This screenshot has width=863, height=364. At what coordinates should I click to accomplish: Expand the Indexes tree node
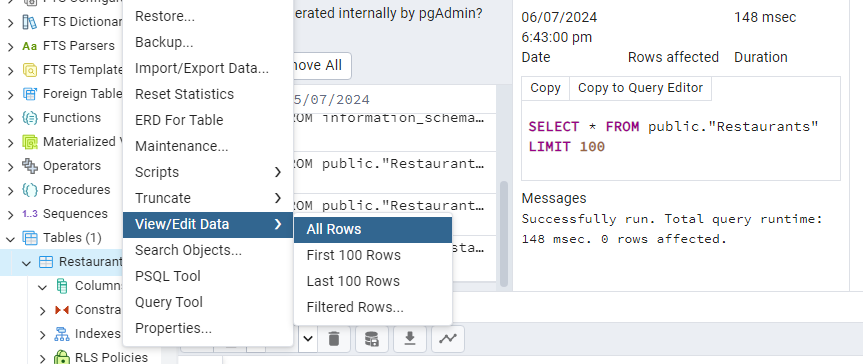[x=42, y=334]
